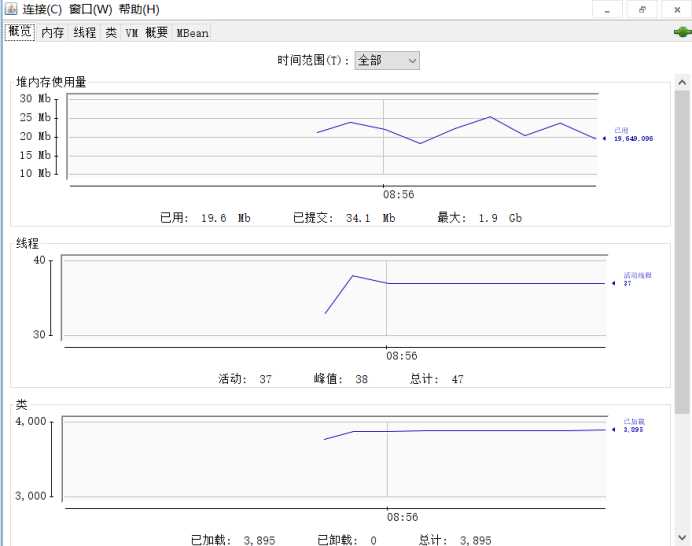Switch to the MBean tab
The height and width of the screenshot is (546, 692).
click(192, 33)
